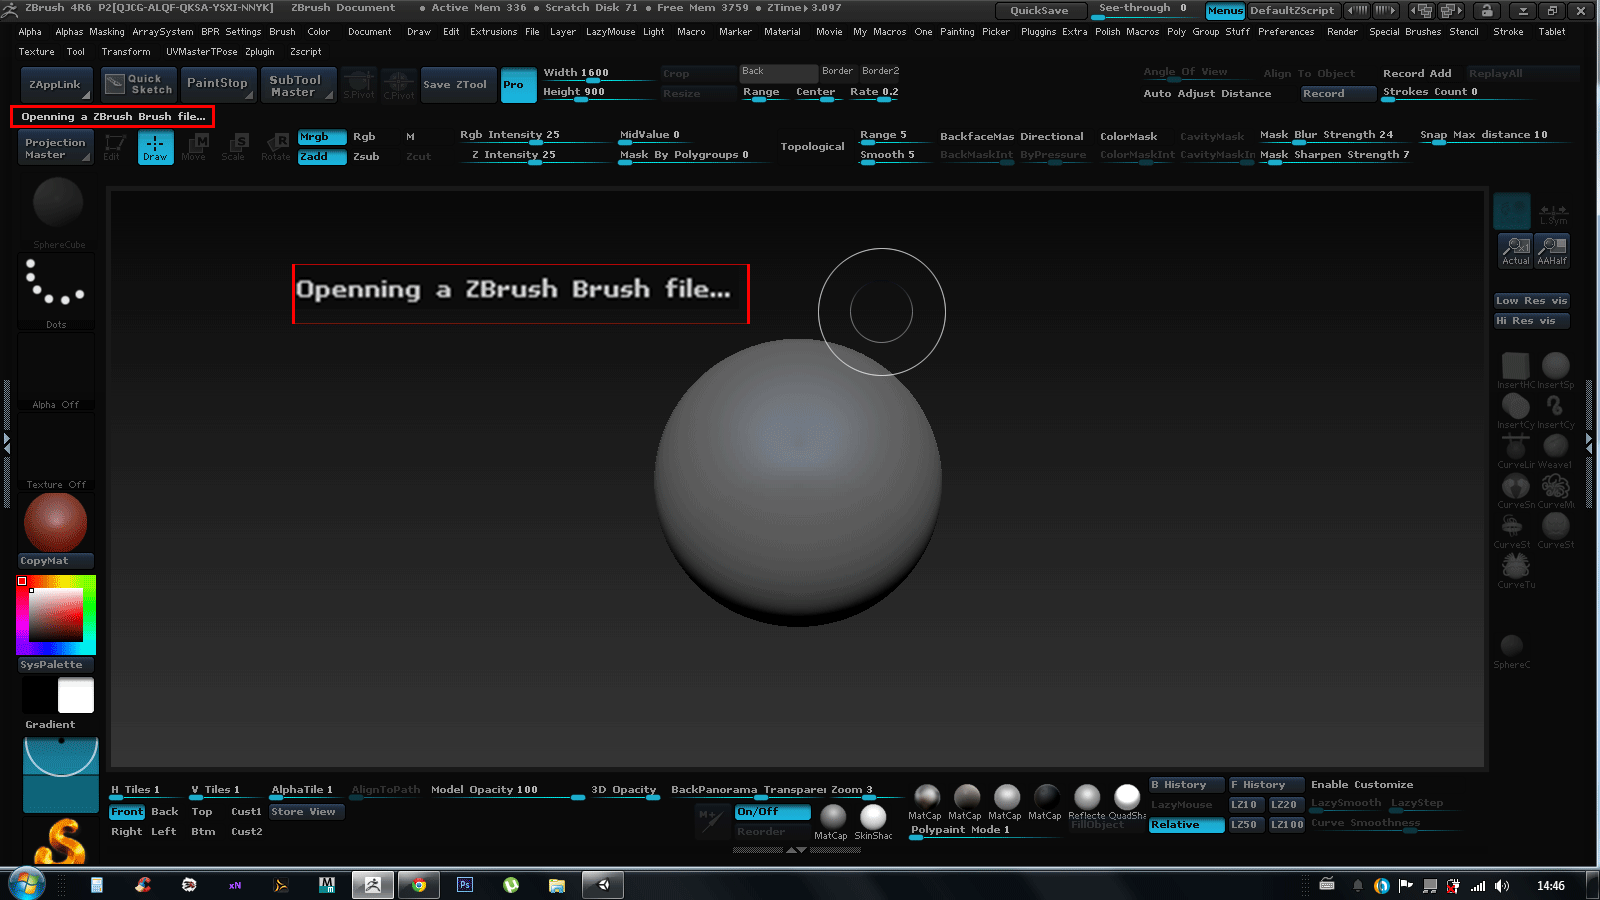Open the Brush menu
Image resolution: width=1600 pixels, height=900 pixels.
282,32
